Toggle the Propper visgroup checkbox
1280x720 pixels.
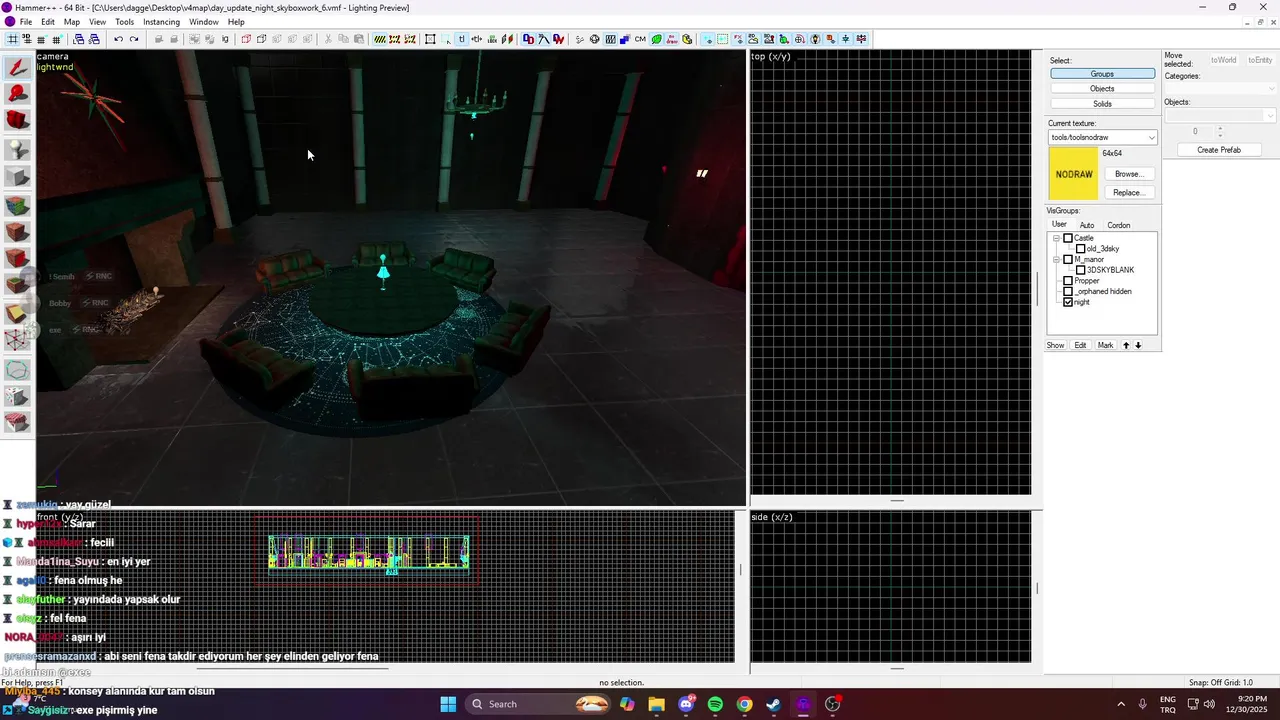[1068, 281]
